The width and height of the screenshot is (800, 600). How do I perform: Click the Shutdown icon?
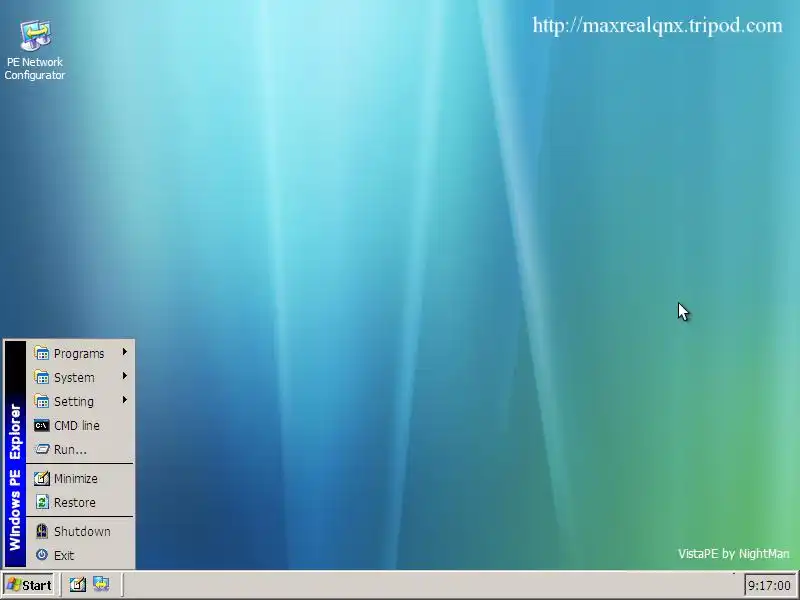(x=42, y=531)
